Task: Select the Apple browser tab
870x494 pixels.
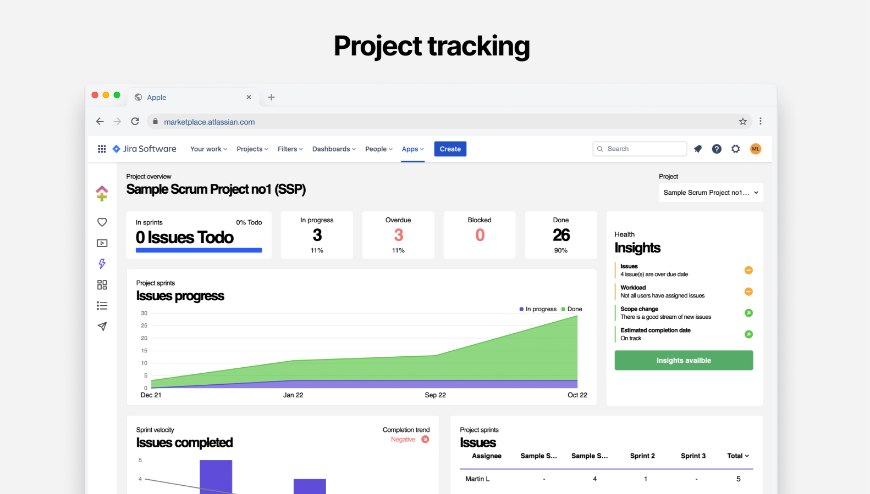Action: [x=192, y=97]
